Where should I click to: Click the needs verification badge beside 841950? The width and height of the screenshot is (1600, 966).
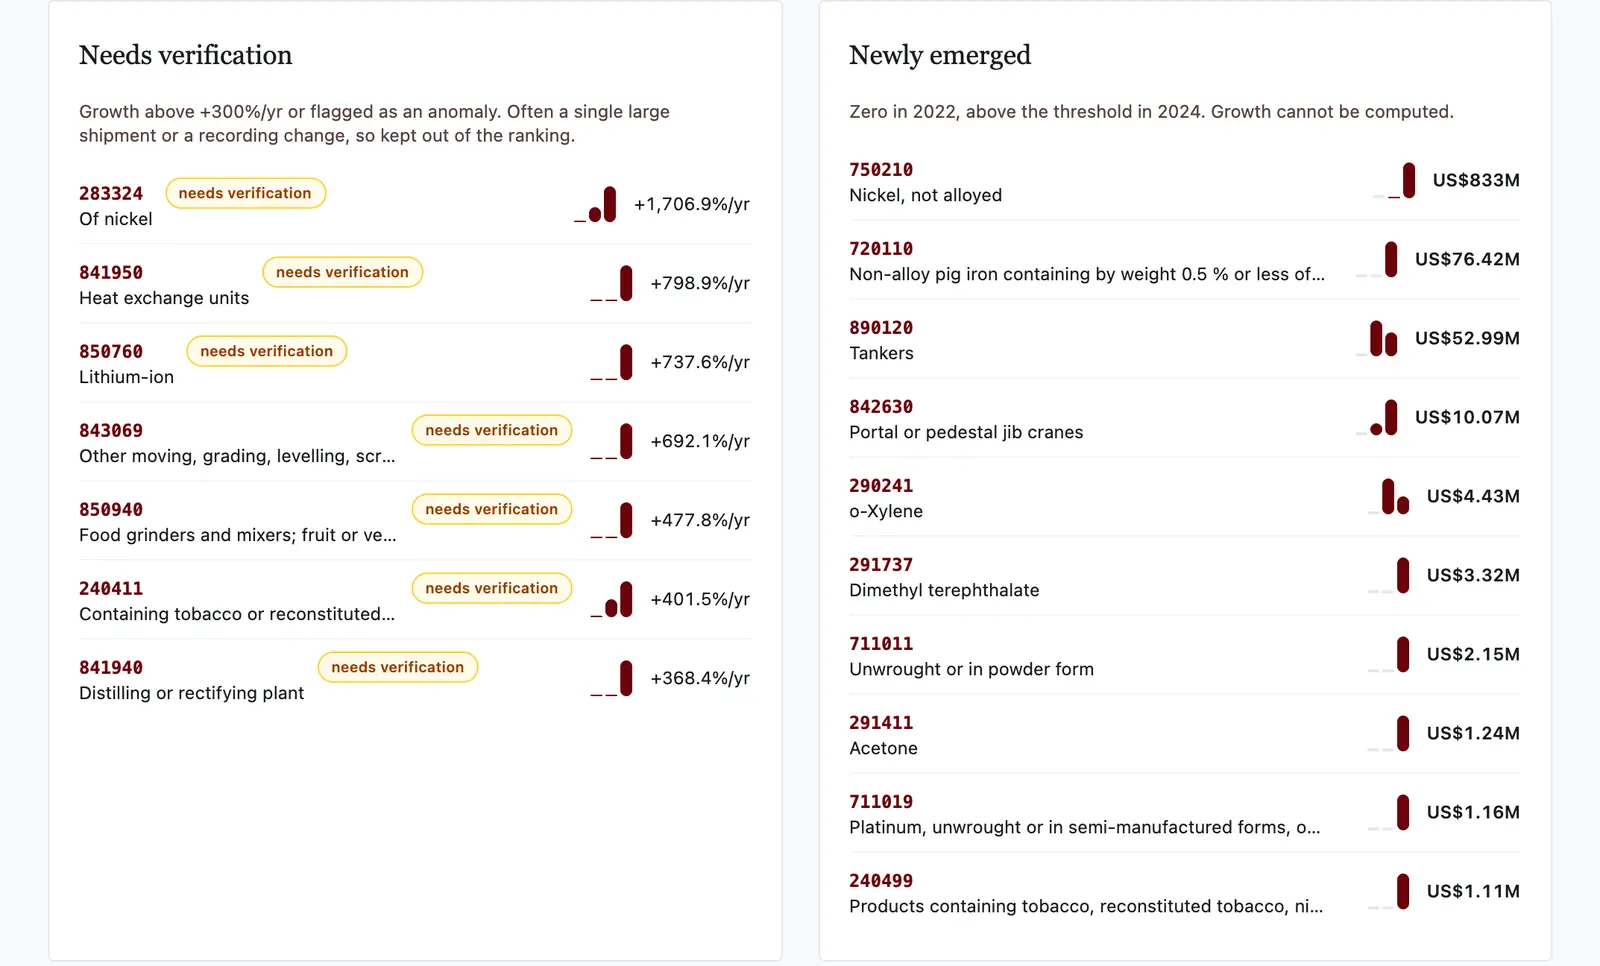[x=342, y=272]
